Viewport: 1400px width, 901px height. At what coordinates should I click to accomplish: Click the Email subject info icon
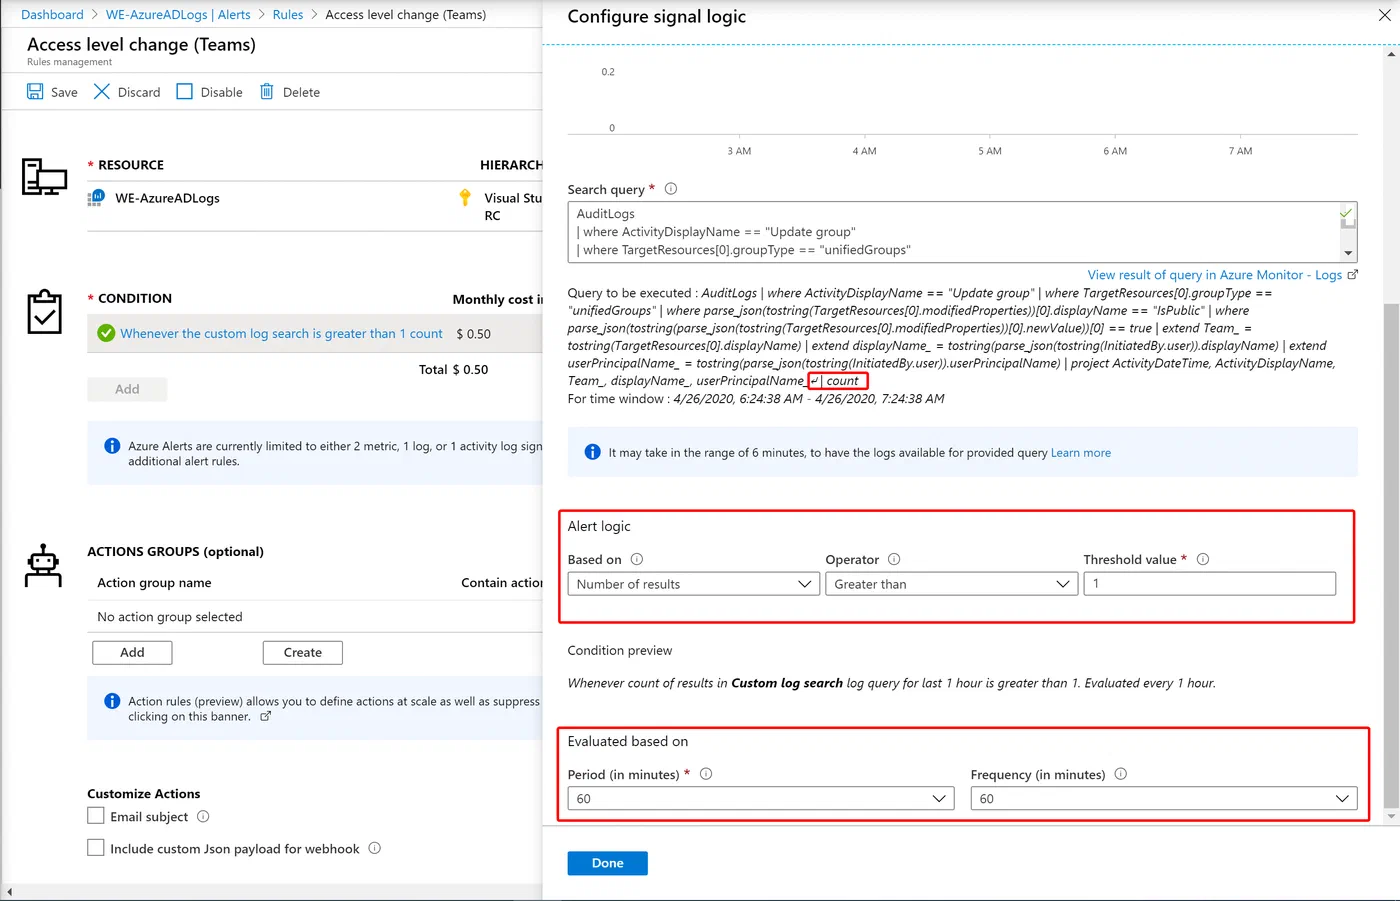203,816
